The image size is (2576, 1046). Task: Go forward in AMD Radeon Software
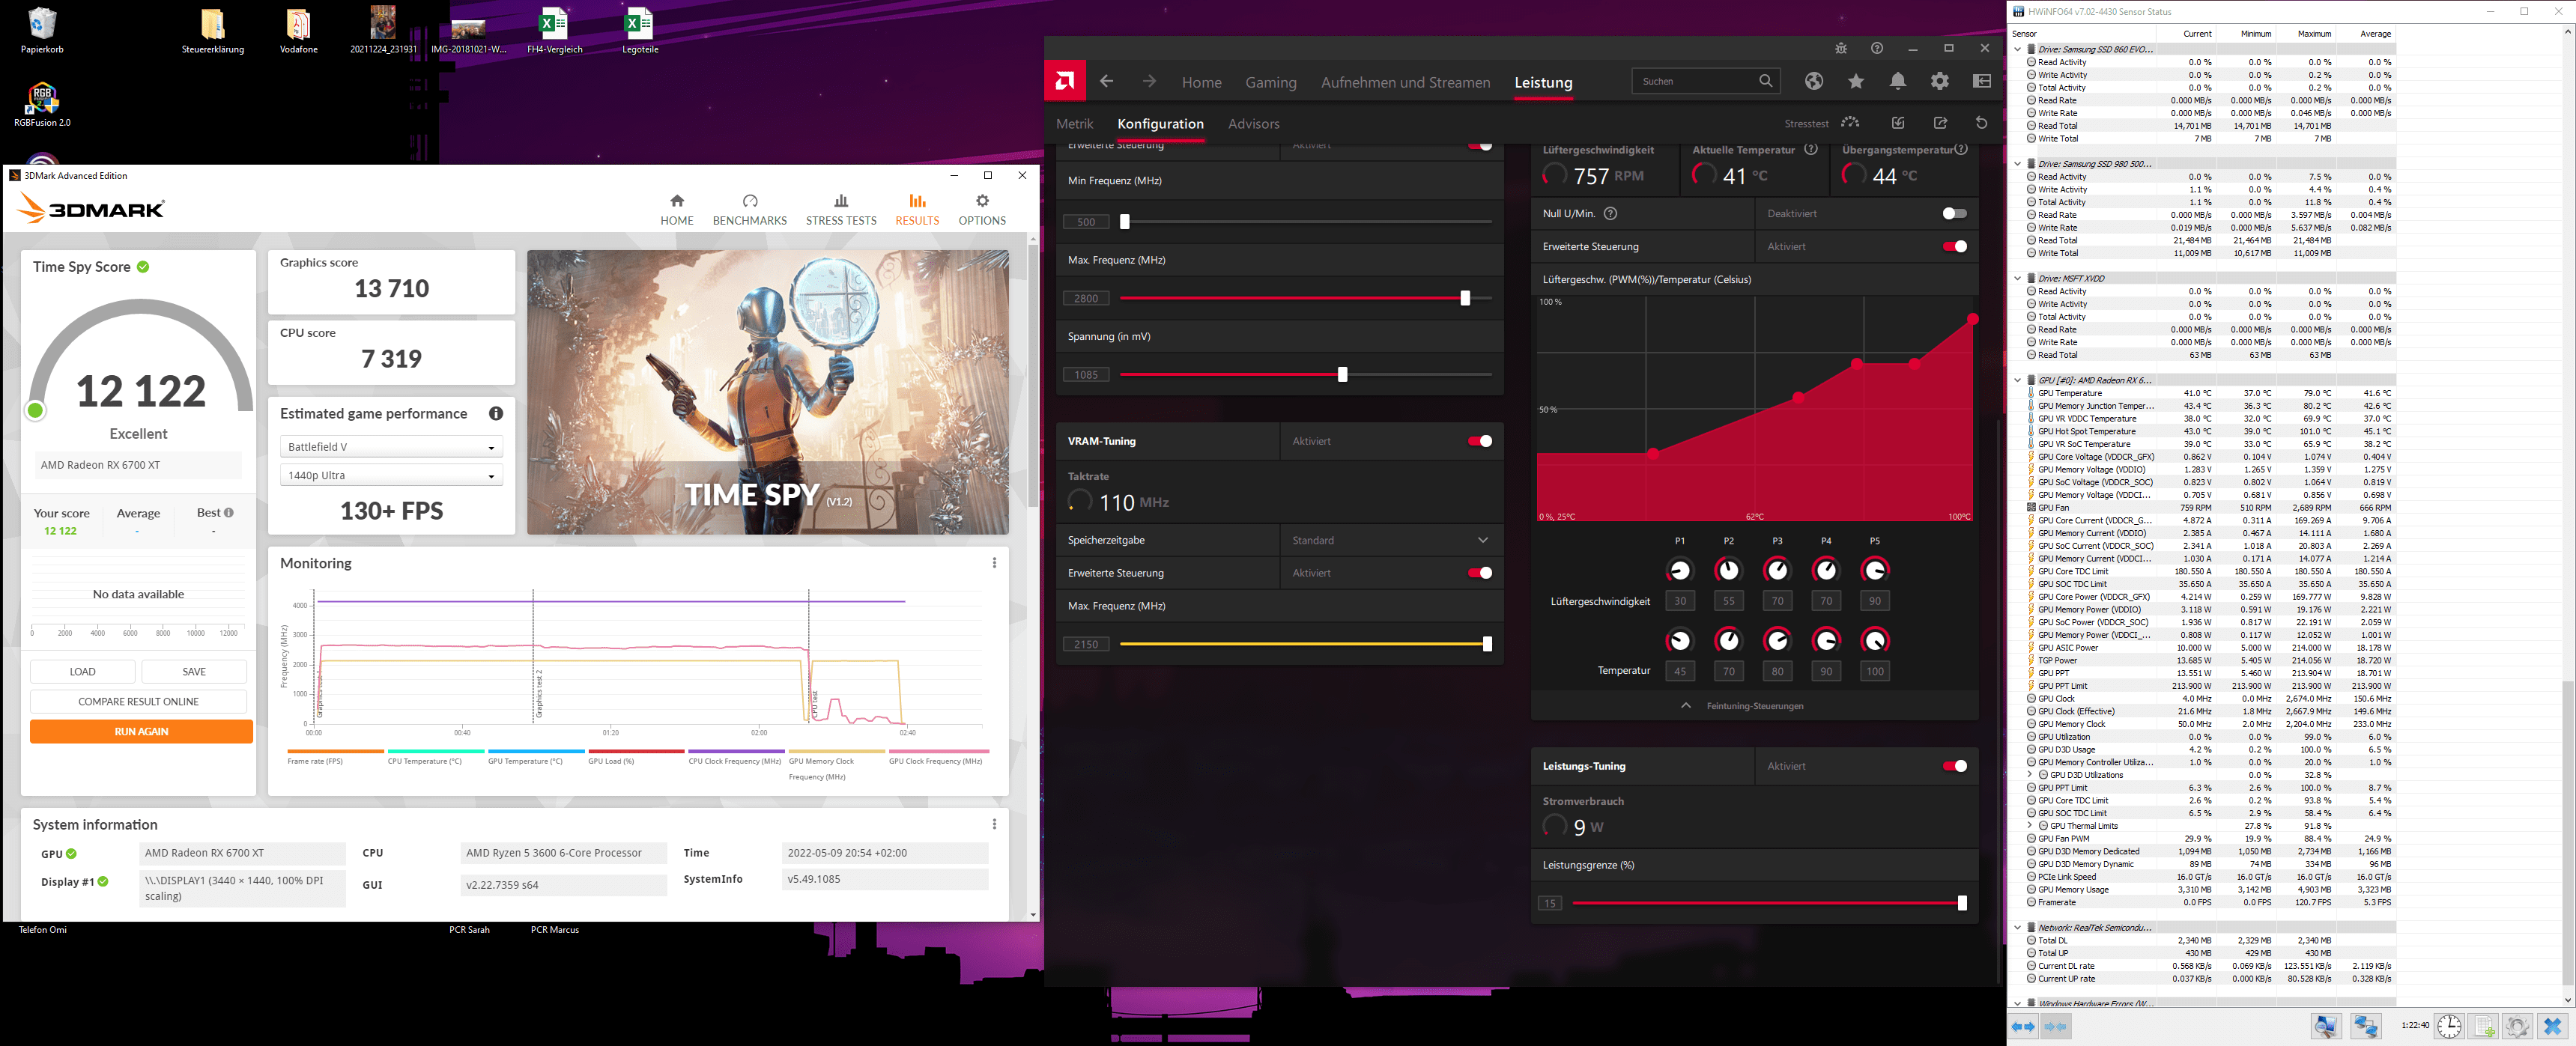1149,82
